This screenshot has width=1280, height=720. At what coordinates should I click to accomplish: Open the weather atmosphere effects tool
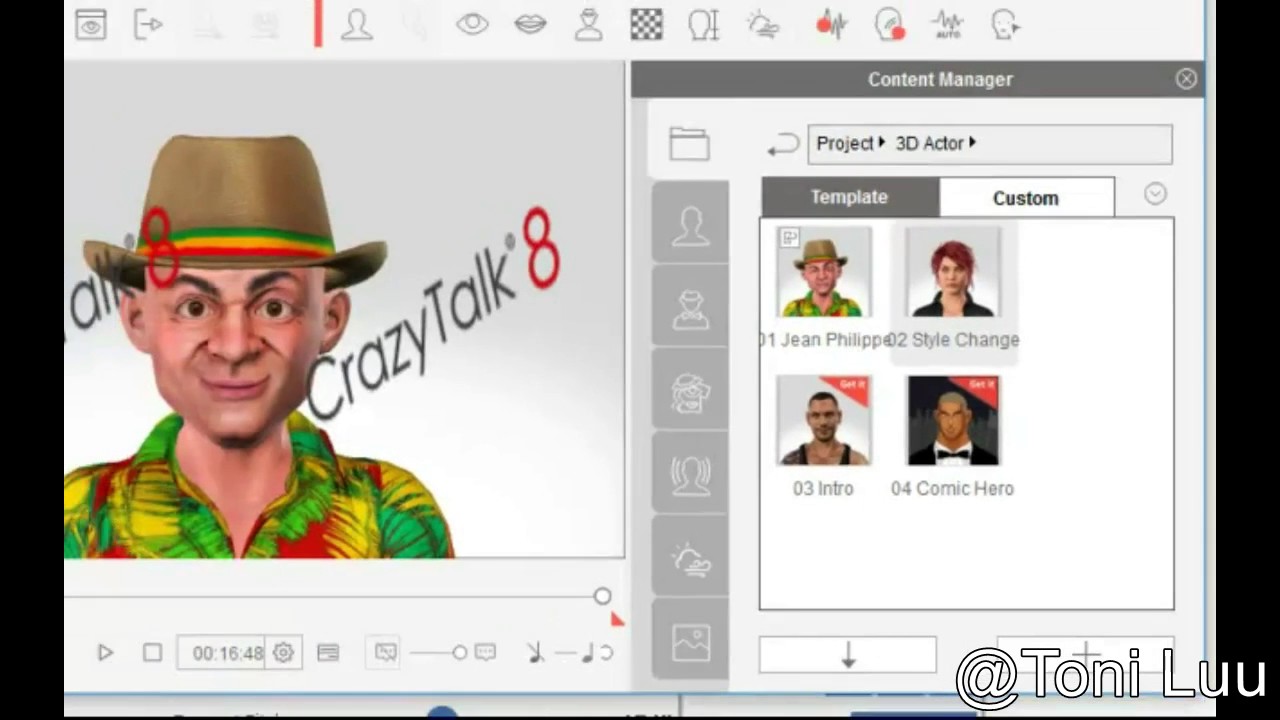(x=762, y=24)
